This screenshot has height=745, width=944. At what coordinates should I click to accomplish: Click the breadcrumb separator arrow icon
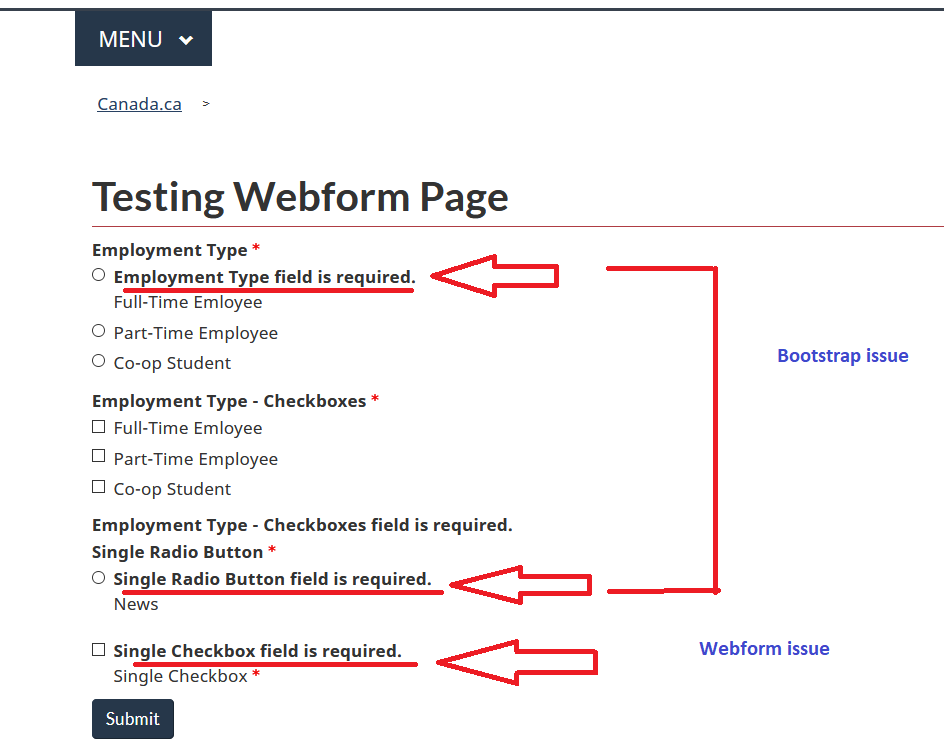[x=205, y=103]
